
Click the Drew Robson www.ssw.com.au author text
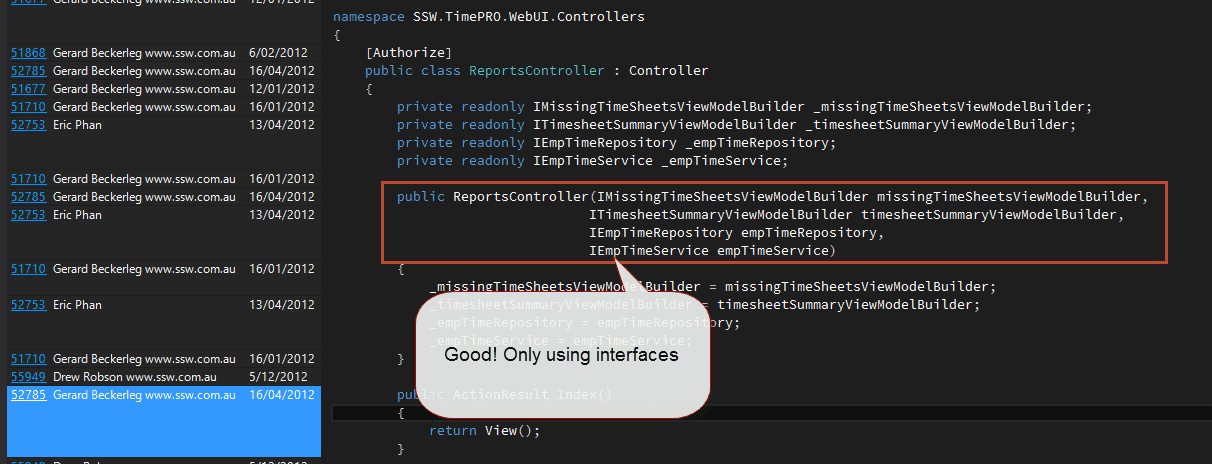[x=135, y=377]
